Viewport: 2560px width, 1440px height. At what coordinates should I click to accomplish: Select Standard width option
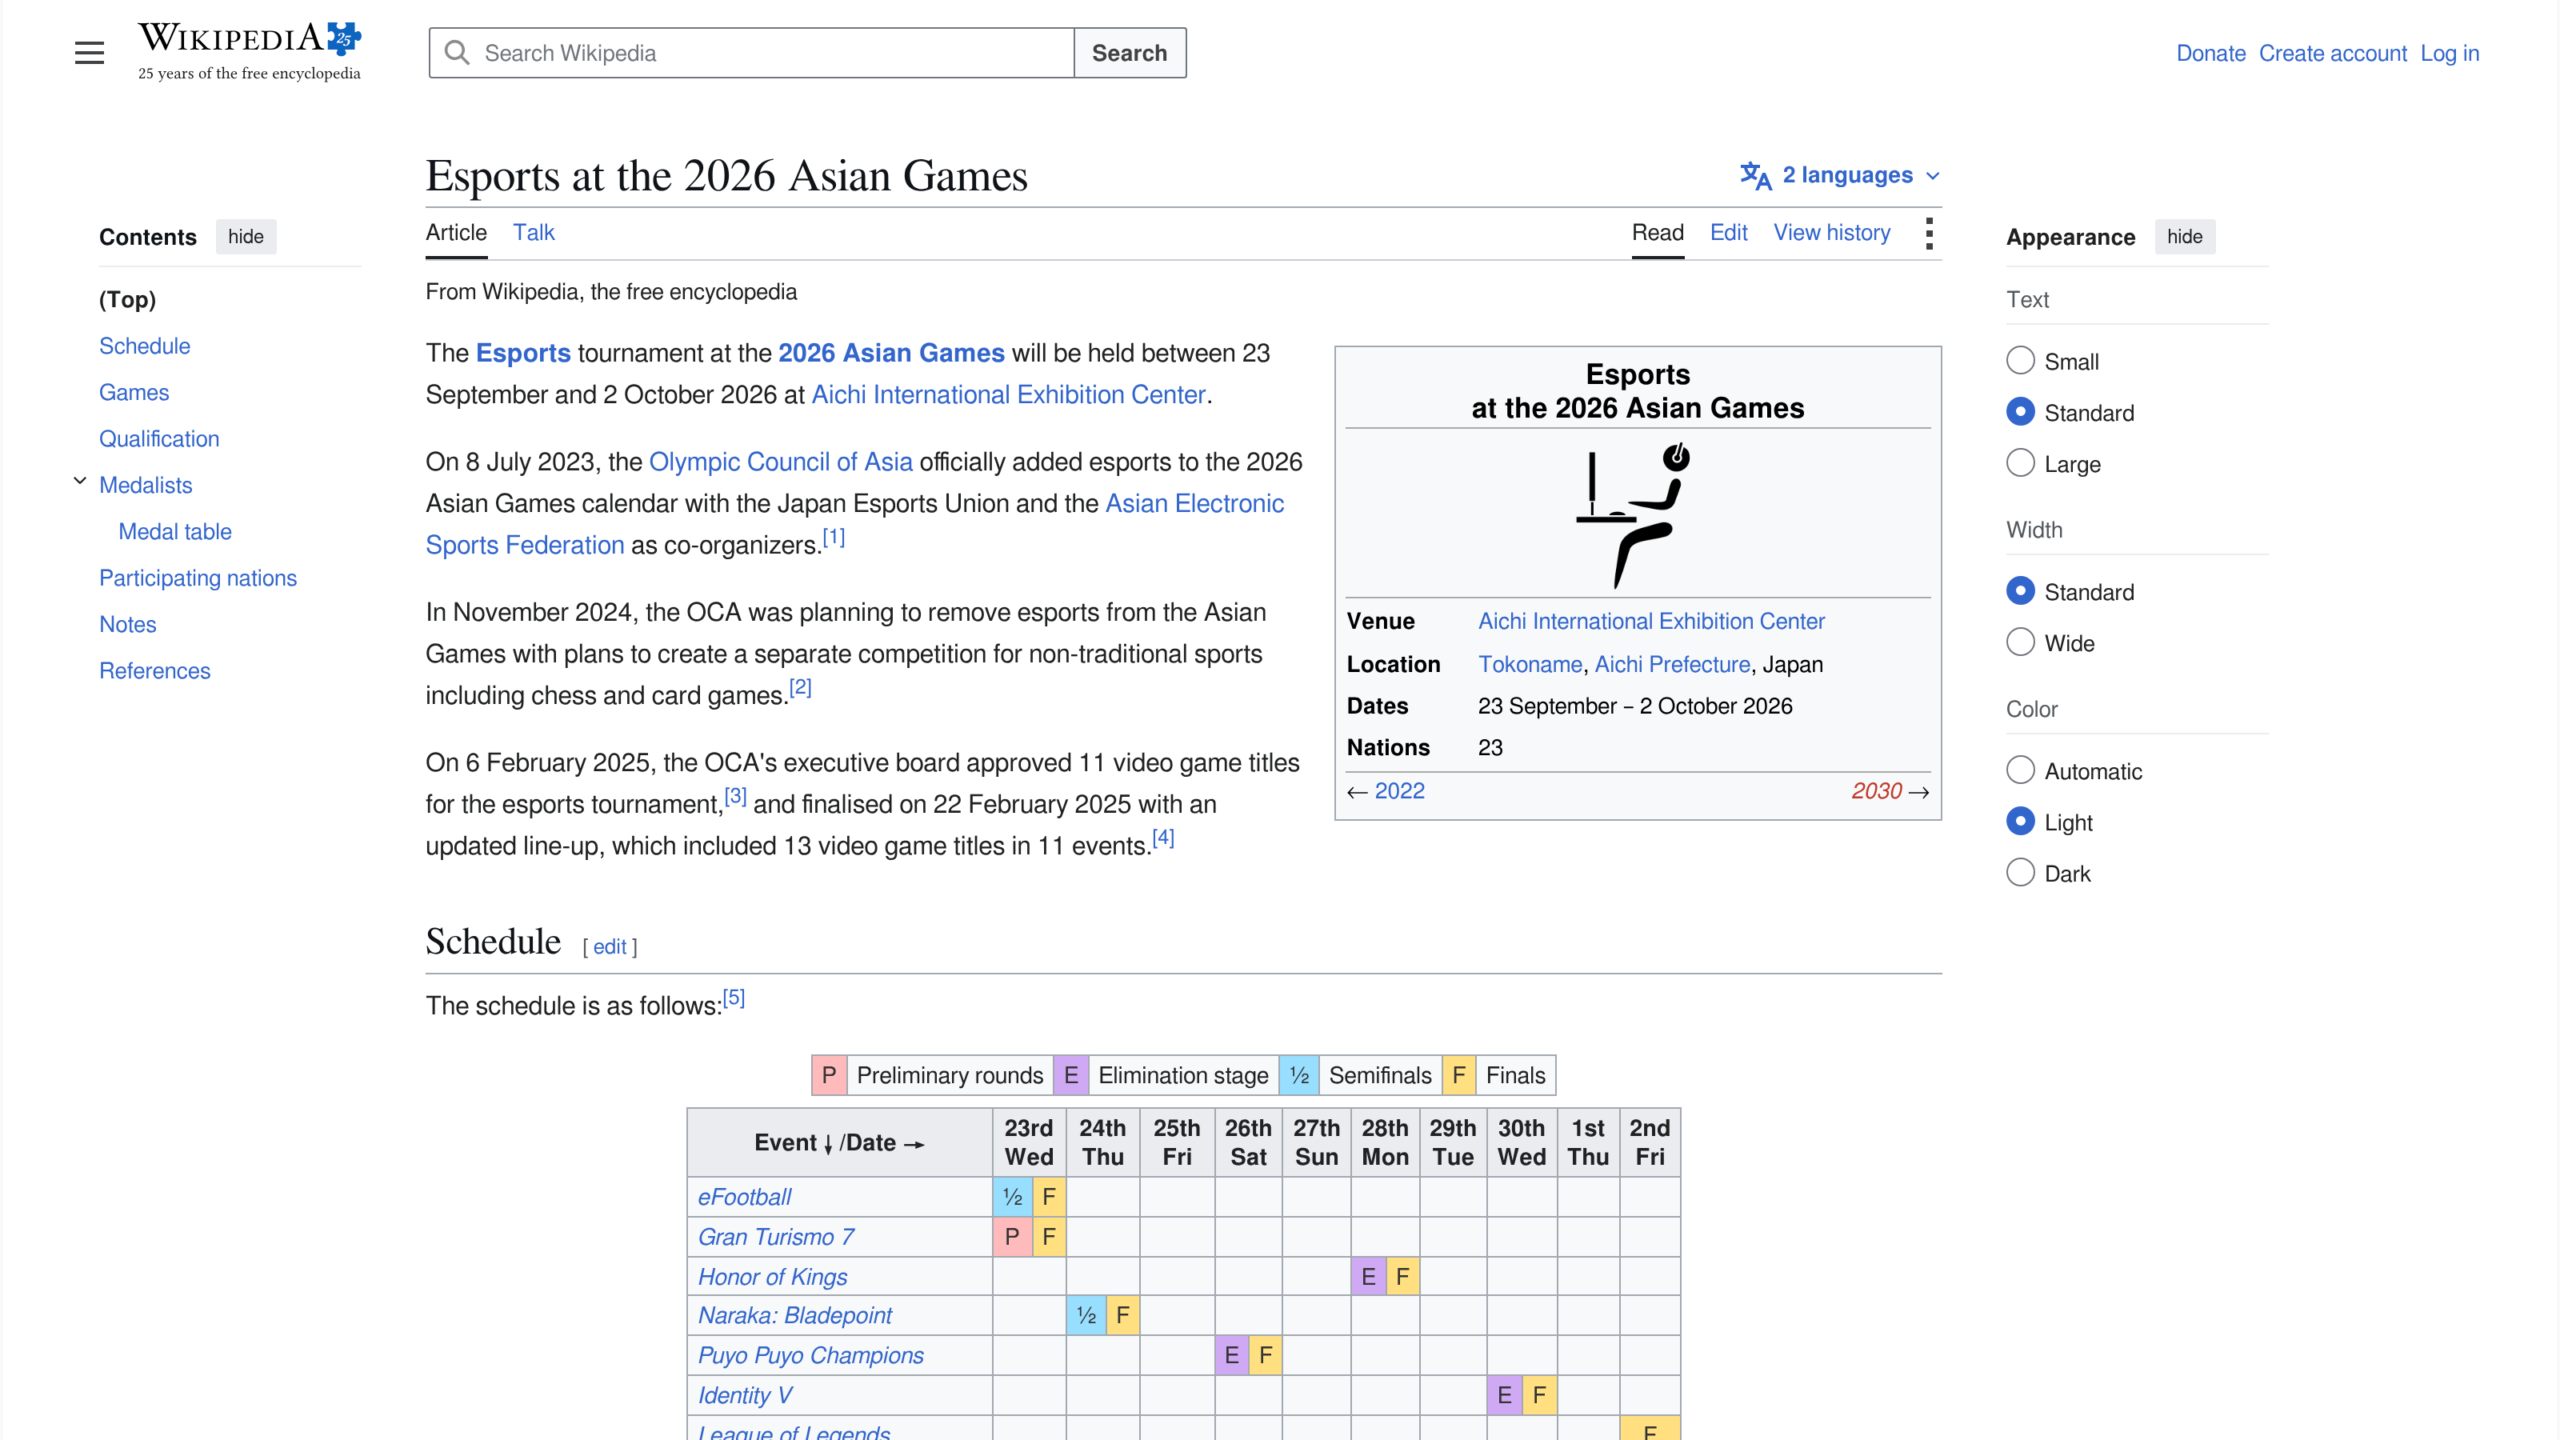(2020, 591)
